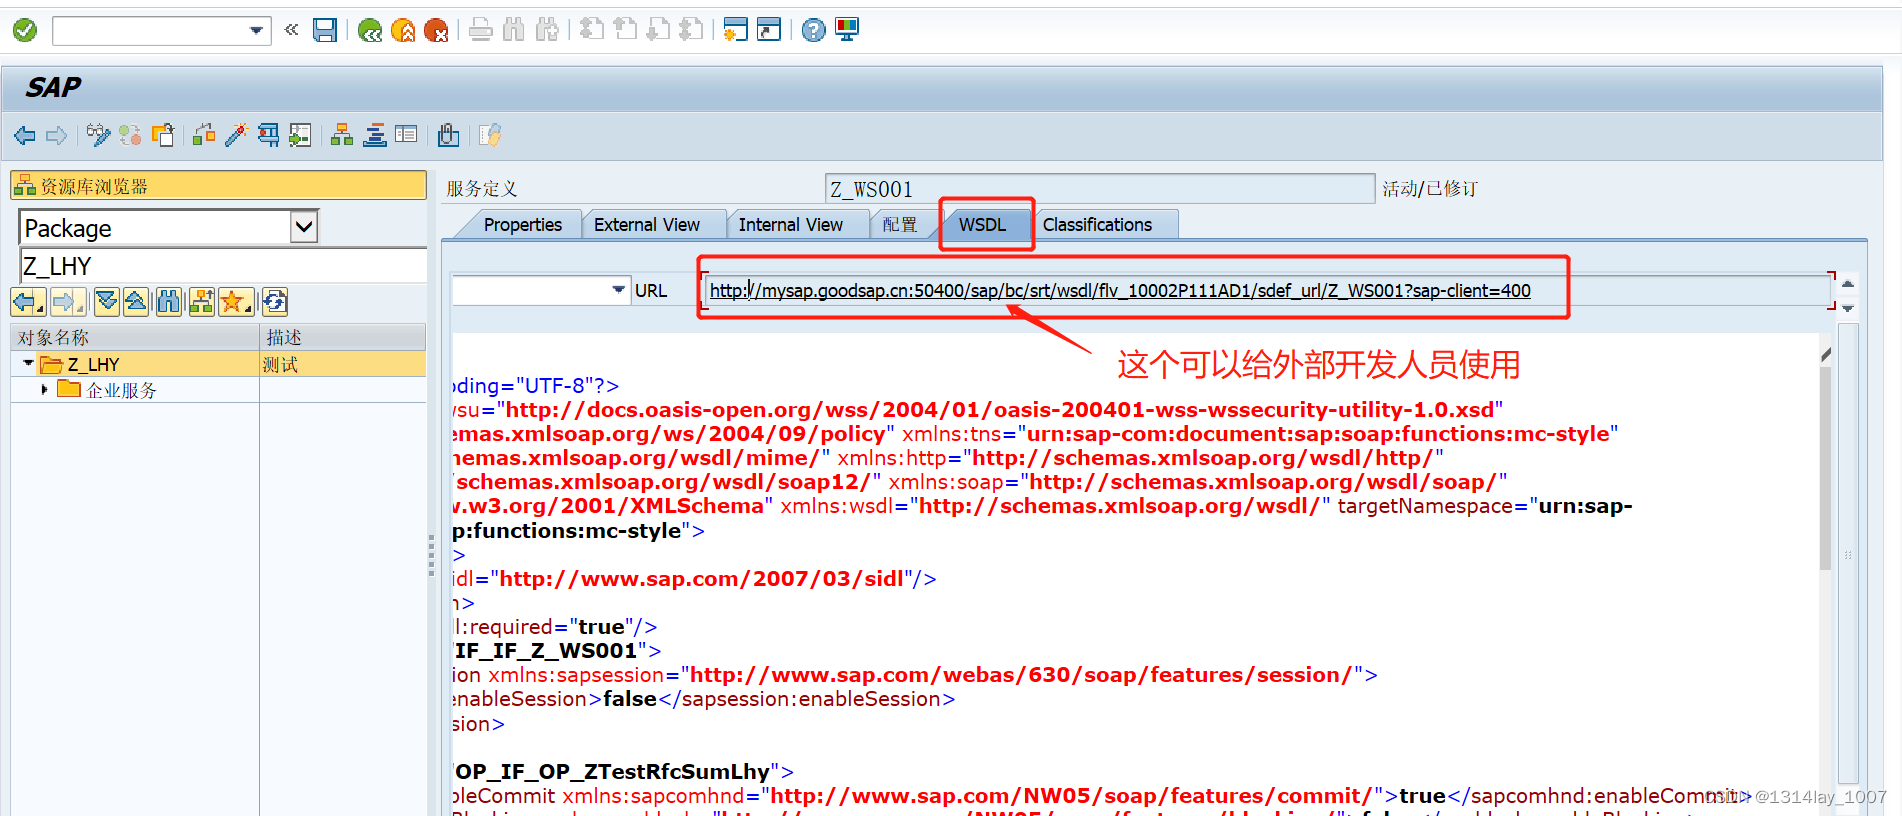Toggle Display/Change with the glasses-pencil icon

pyautogui.click(x=98, y=135)
